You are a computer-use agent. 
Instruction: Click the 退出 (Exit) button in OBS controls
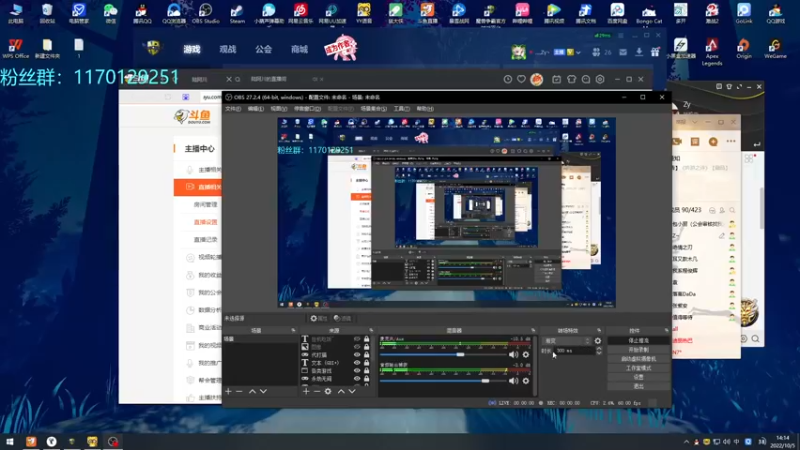point(638,386)
